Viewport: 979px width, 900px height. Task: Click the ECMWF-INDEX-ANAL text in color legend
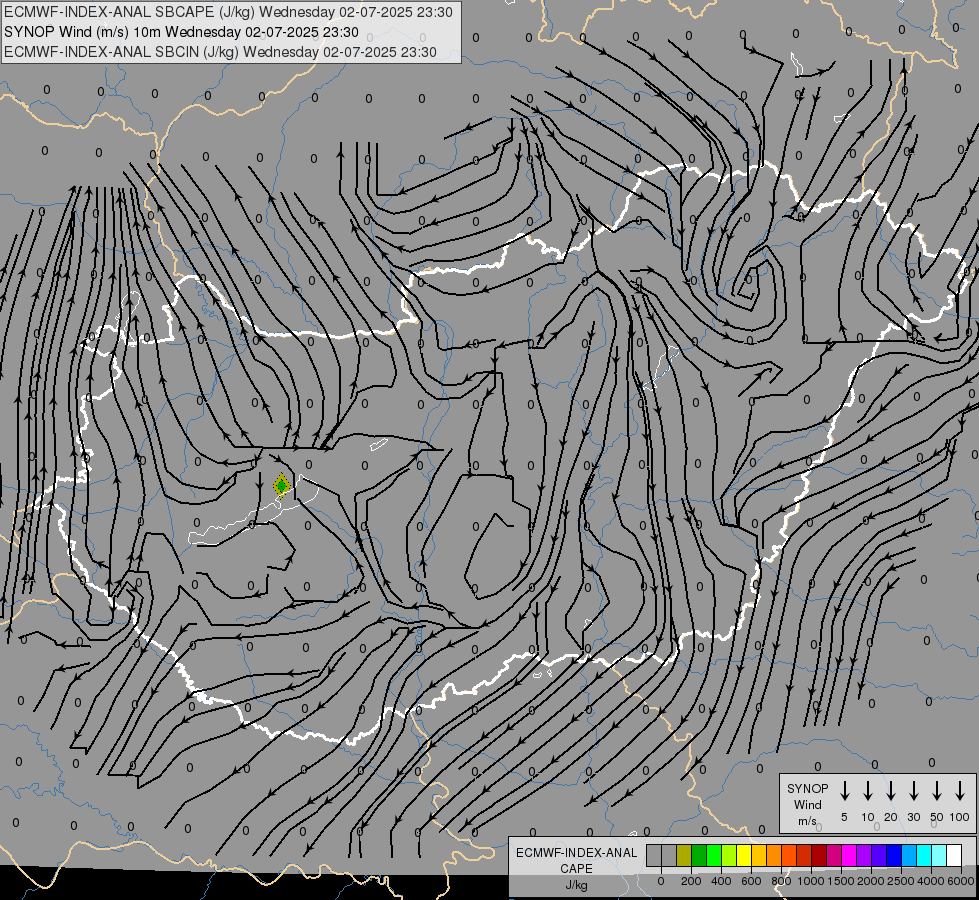576,853
